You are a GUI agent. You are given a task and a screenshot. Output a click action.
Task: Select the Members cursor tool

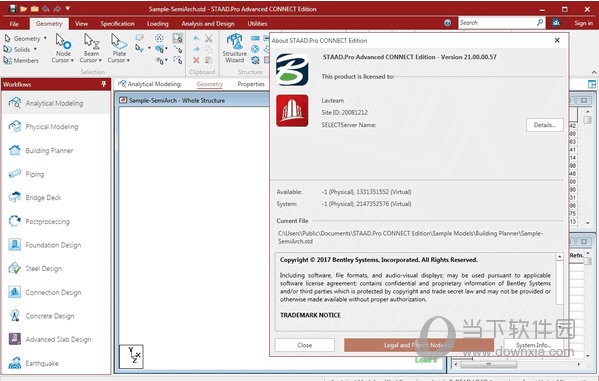point(21,60)
